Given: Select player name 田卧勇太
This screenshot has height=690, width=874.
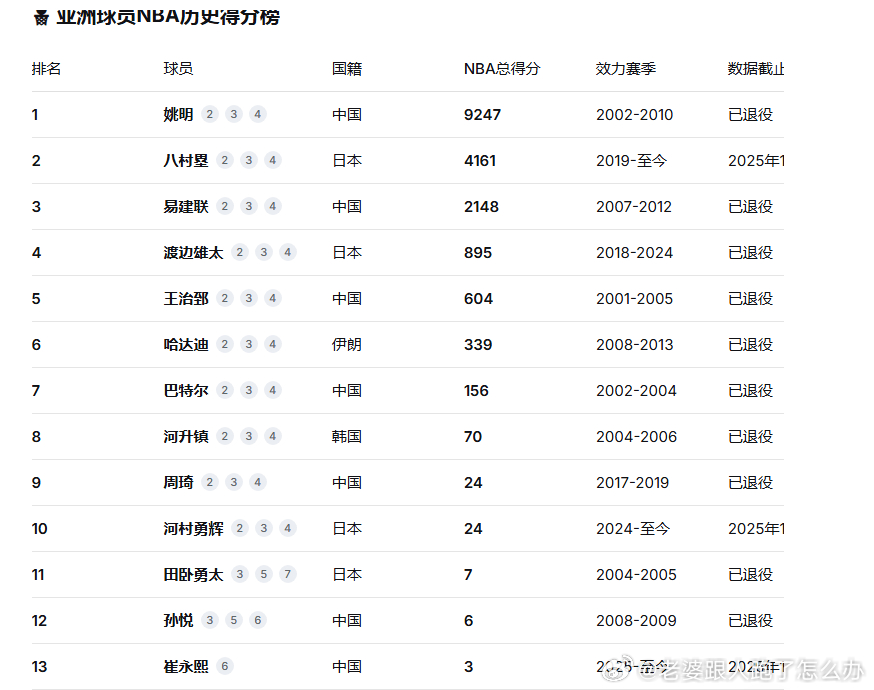Looking at the screenshot, I should (x=193, y=574).
